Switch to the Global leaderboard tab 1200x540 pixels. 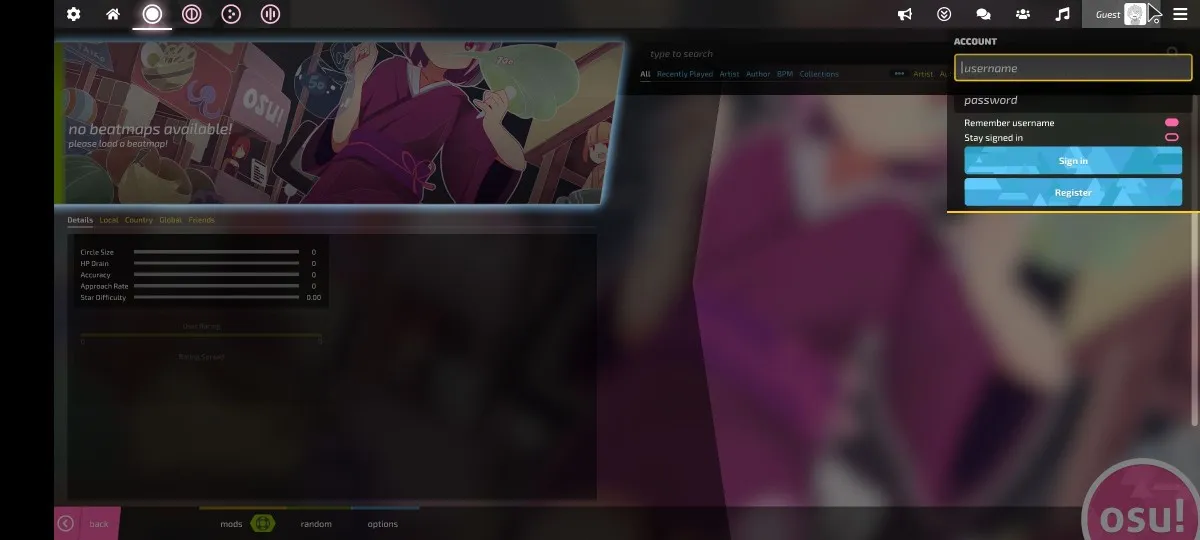pyautogui.click(x=171, y=220)
